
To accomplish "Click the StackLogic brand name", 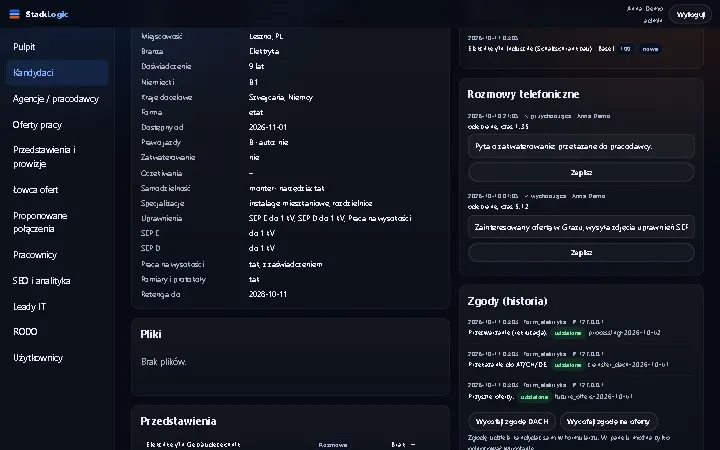I will (x=47, y=14).
